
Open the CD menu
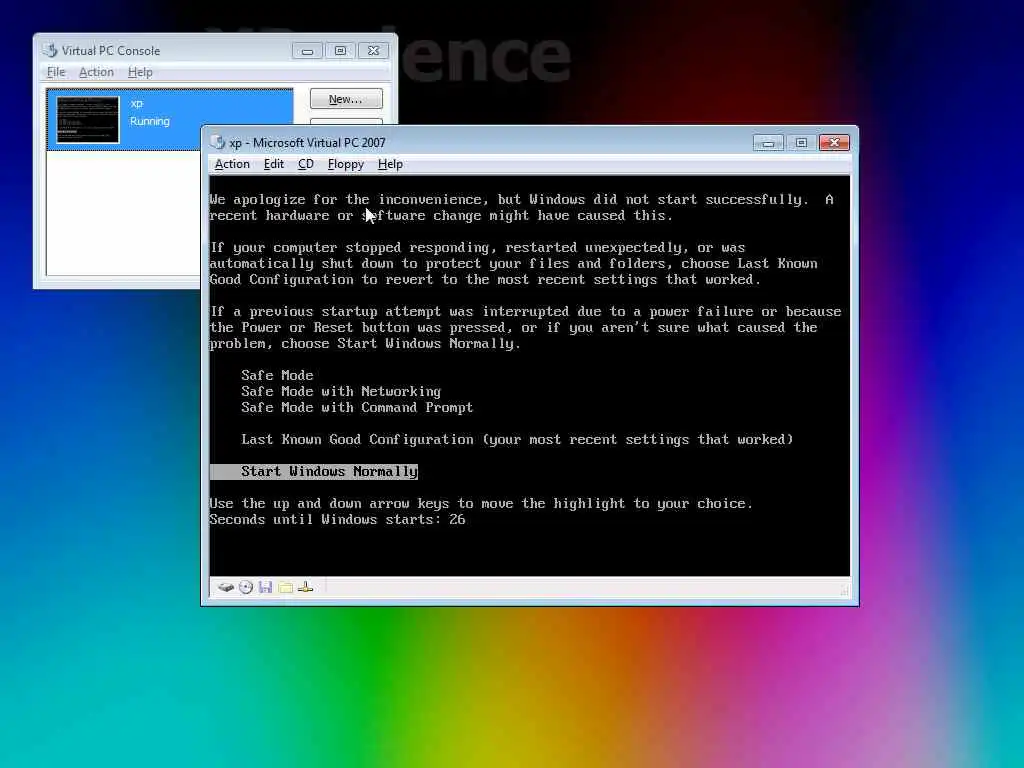click(306, 164)
